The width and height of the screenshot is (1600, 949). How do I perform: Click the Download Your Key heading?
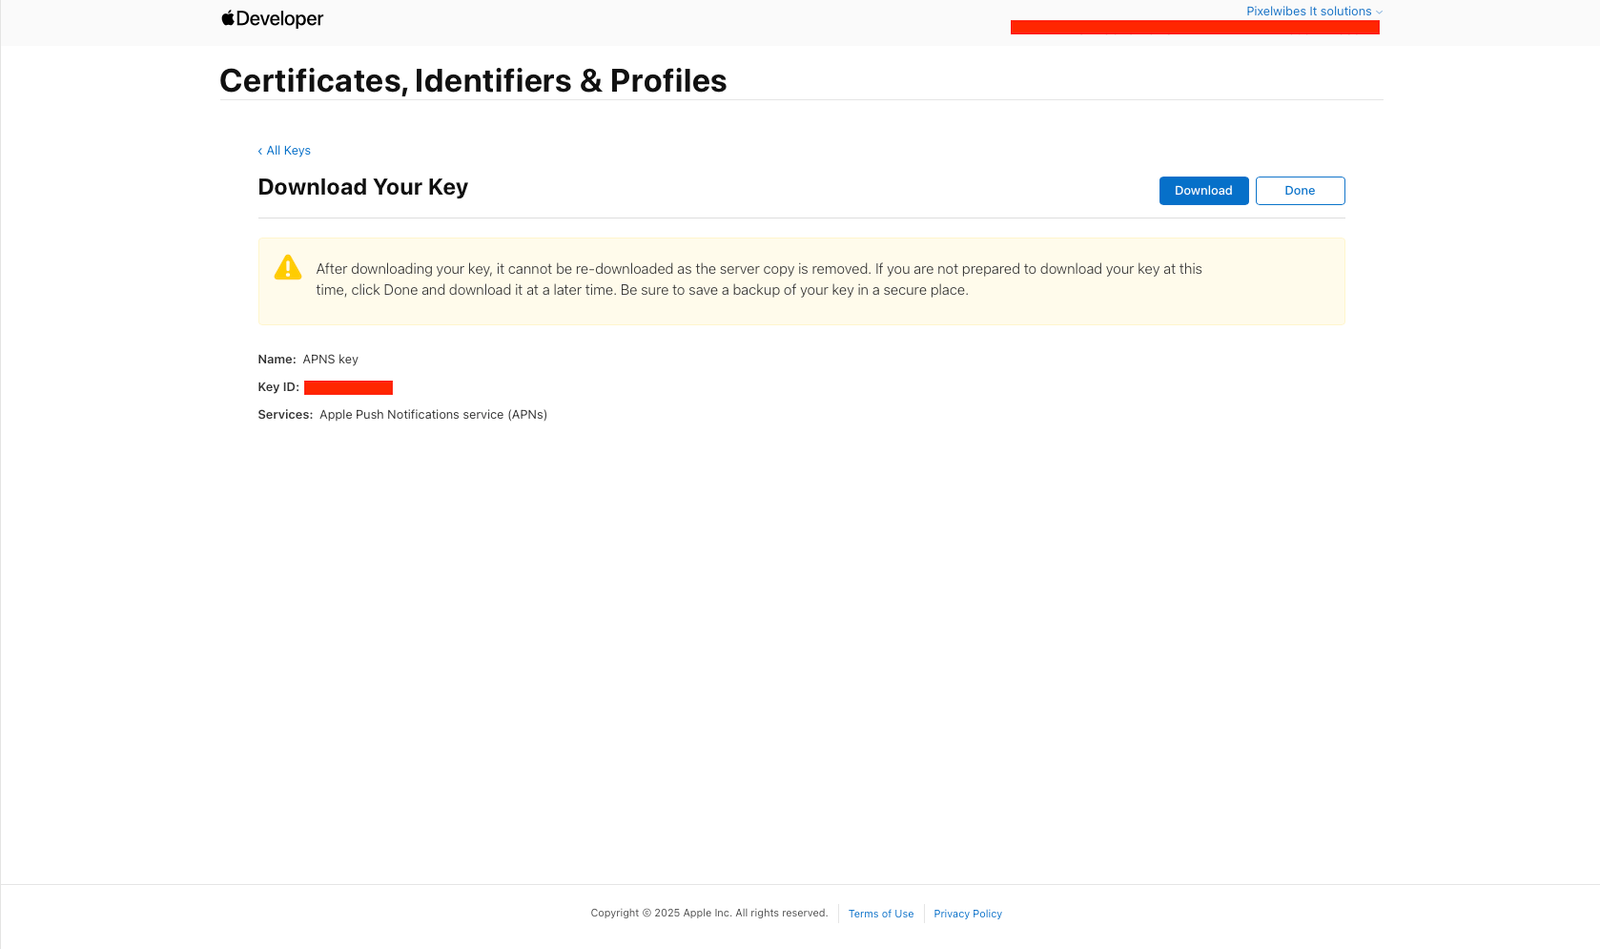coord(362,187)
